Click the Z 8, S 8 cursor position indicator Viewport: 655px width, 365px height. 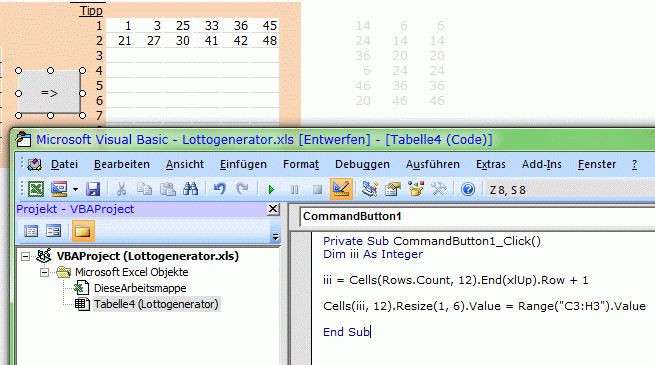tap(508, 190)
